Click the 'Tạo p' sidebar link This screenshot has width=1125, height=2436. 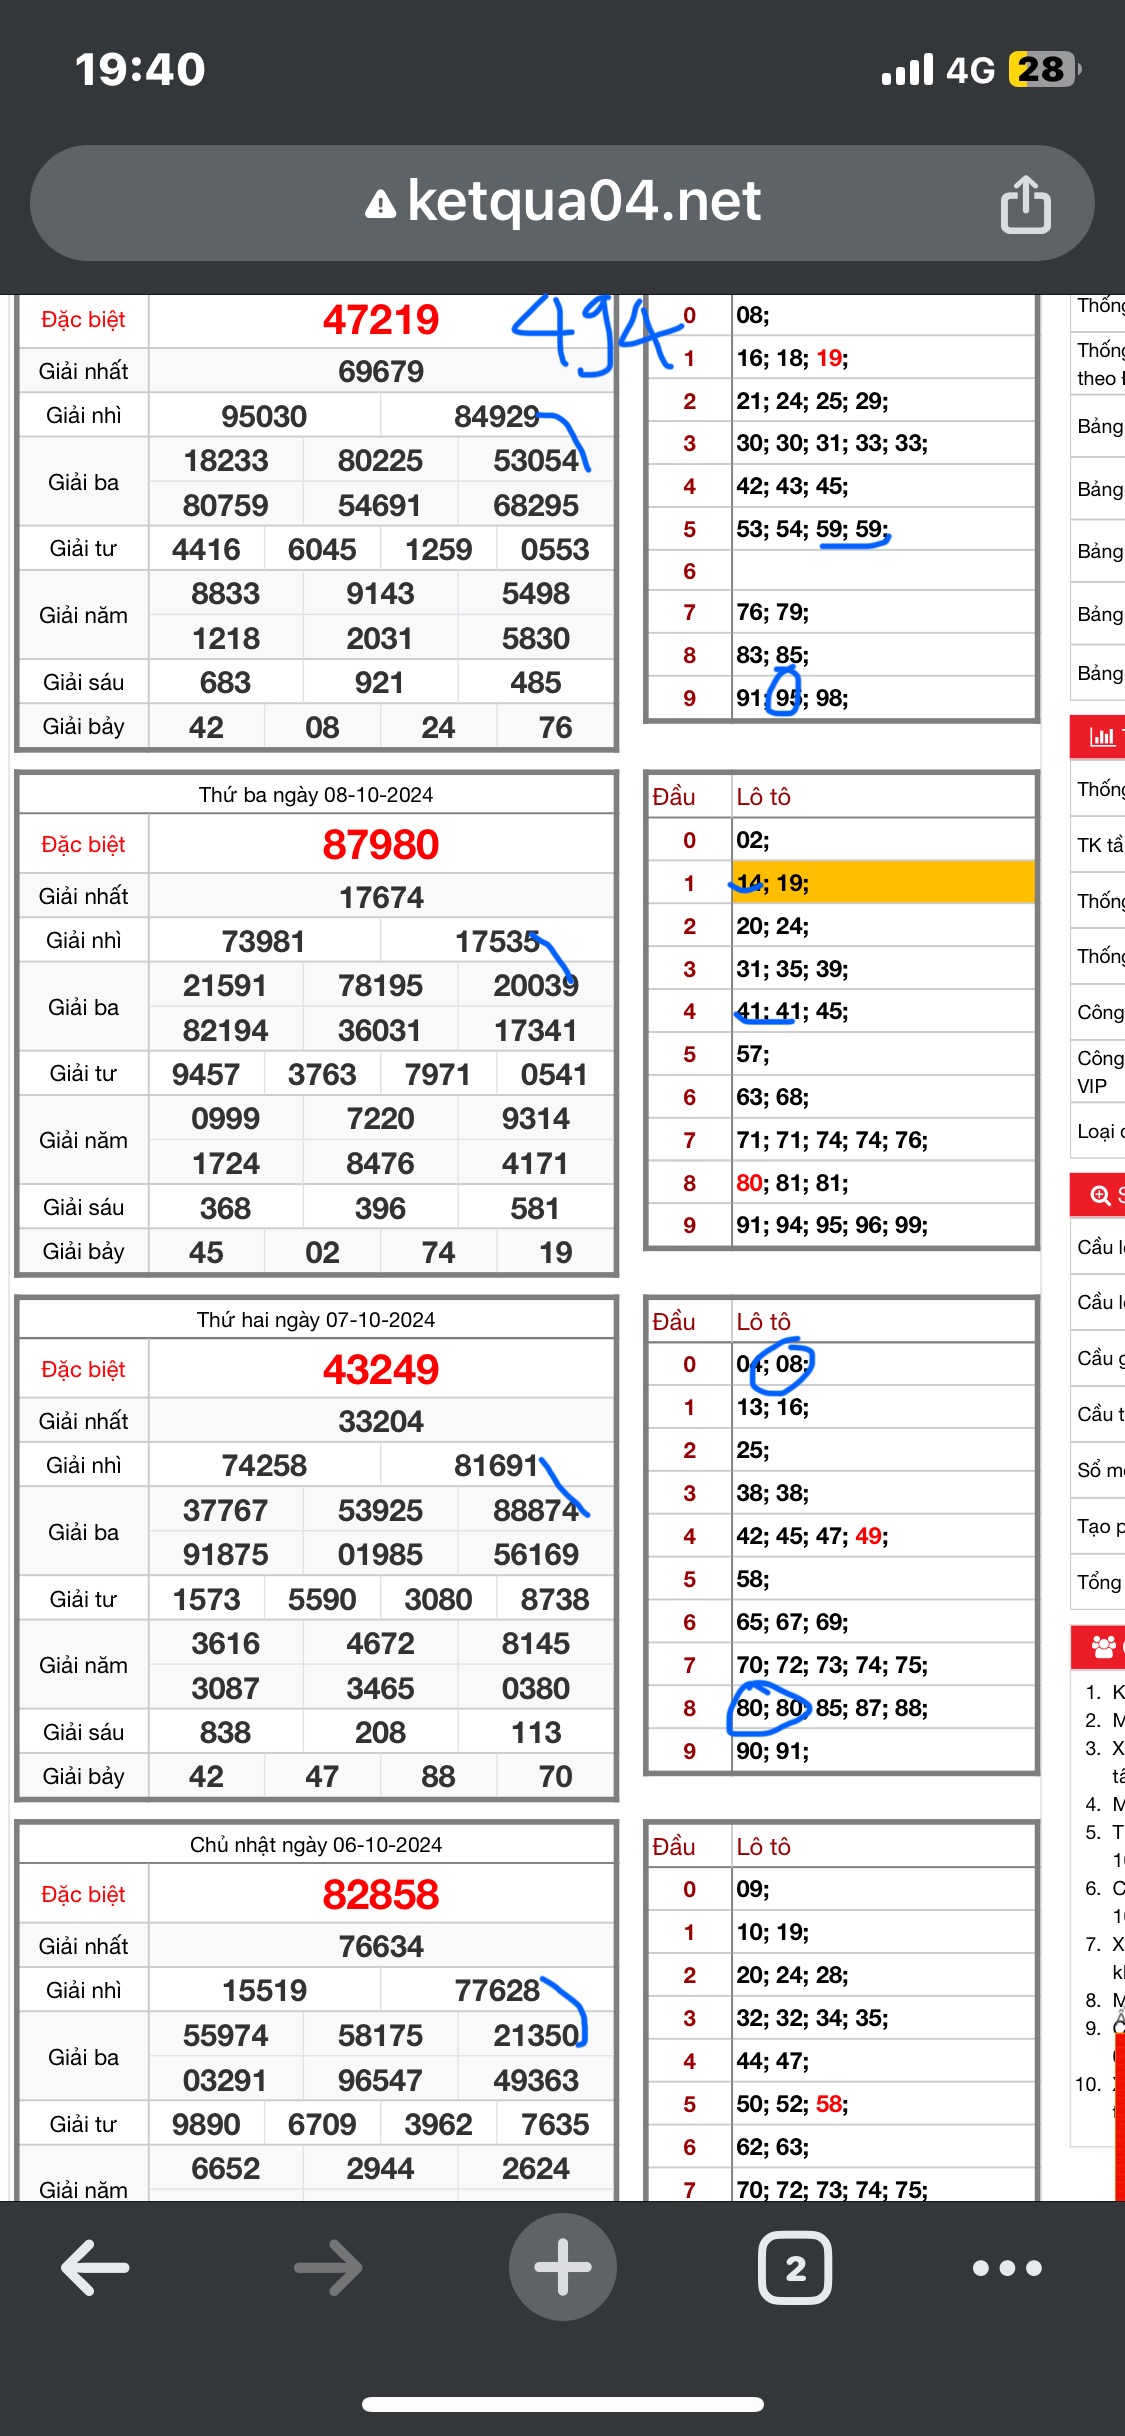pyautogui.click(x=1099, y=1526)
